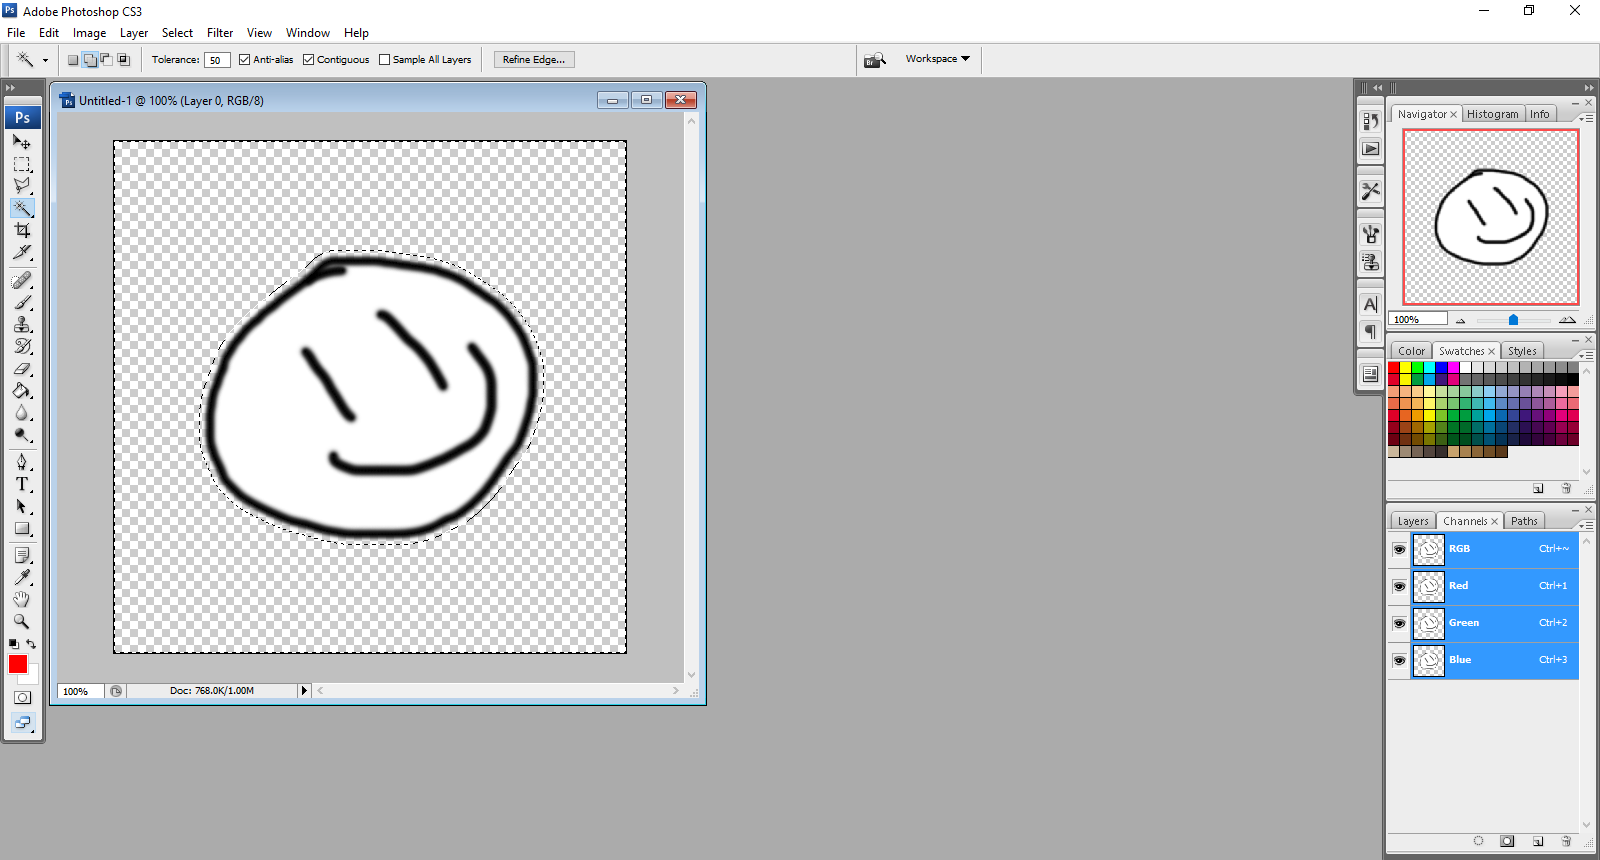Hide the Blue channel visibility eye
The height and width of the screenshot is (860, 1600).
click(1399, 660)
